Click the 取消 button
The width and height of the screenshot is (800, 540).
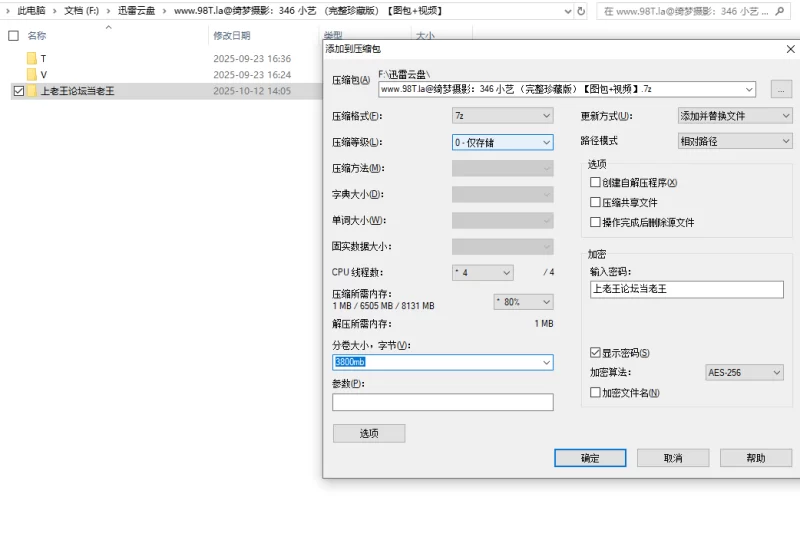pyautogui.click(x=673, y=458)
